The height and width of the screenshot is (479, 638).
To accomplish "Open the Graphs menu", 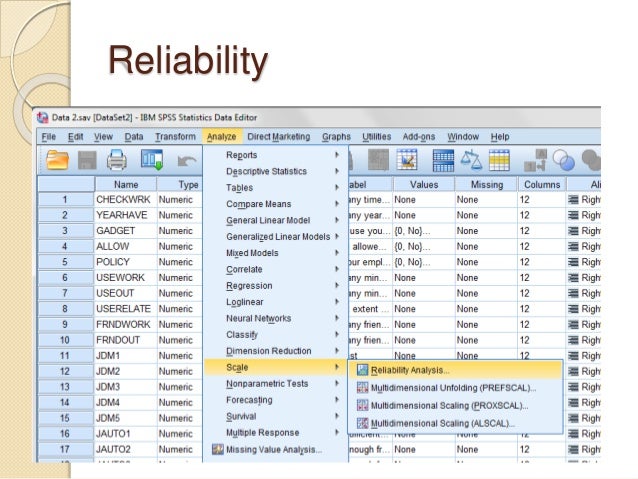I will [336, 137].
